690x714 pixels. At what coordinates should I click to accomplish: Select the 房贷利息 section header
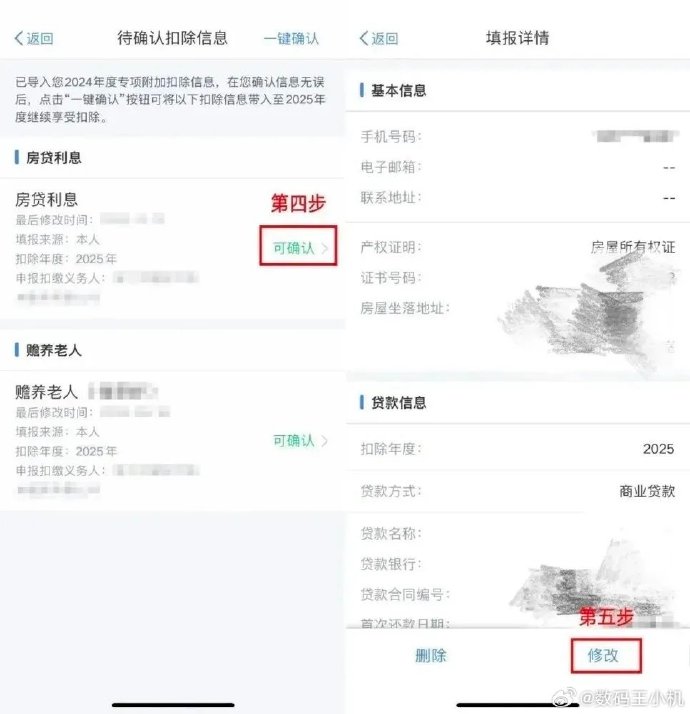coord(54,158)
